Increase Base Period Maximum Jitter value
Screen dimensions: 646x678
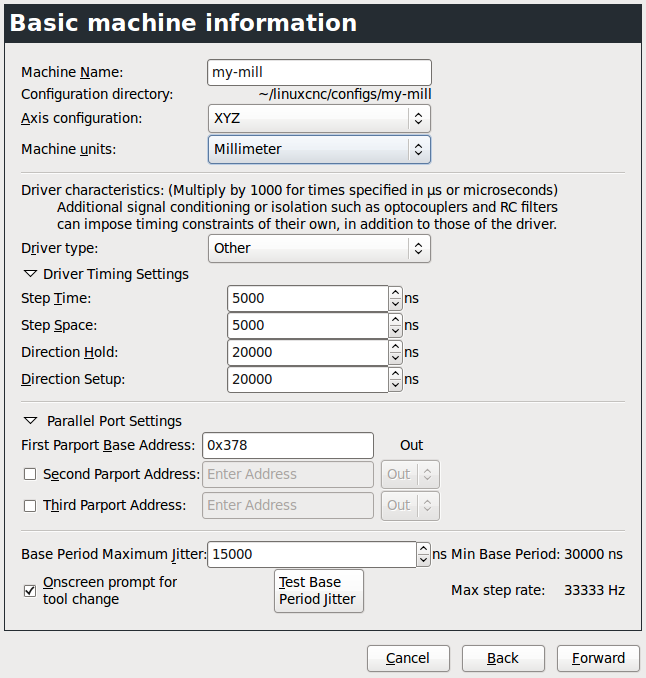[423, 548]
